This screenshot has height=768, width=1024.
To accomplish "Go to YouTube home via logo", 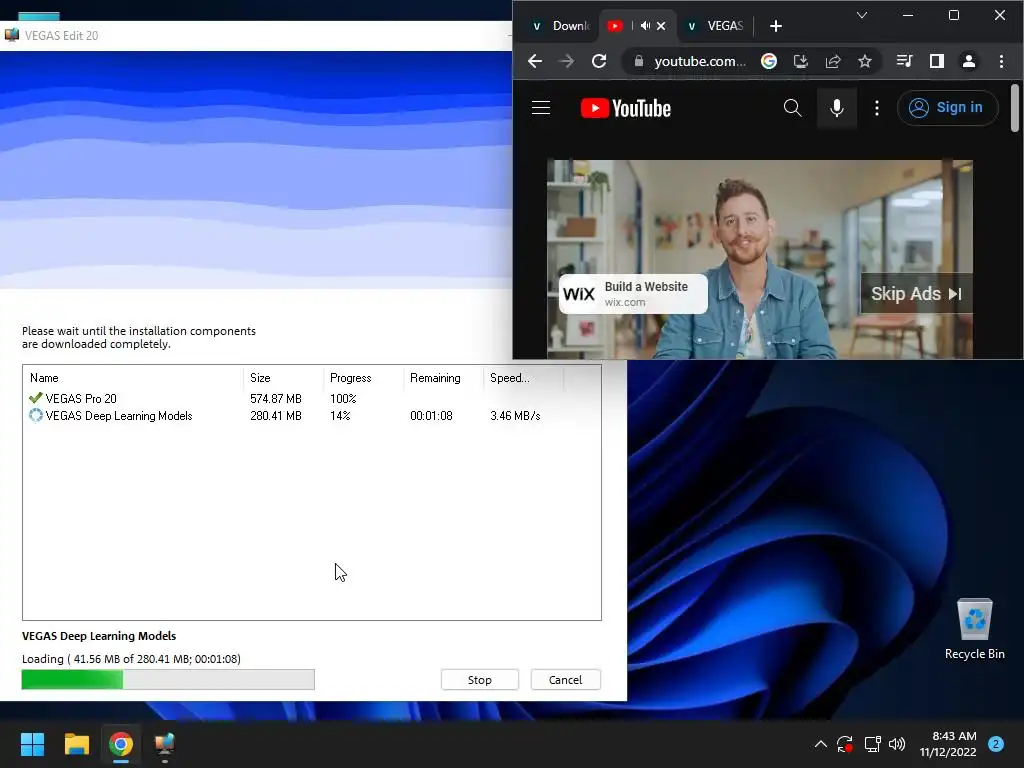I will [626, 108].
